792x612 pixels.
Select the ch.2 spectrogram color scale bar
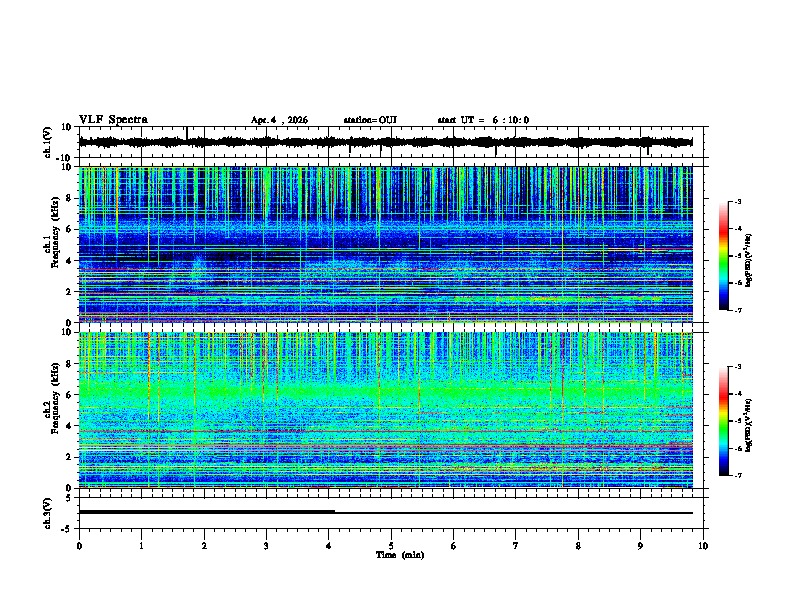tap(723, 421)
